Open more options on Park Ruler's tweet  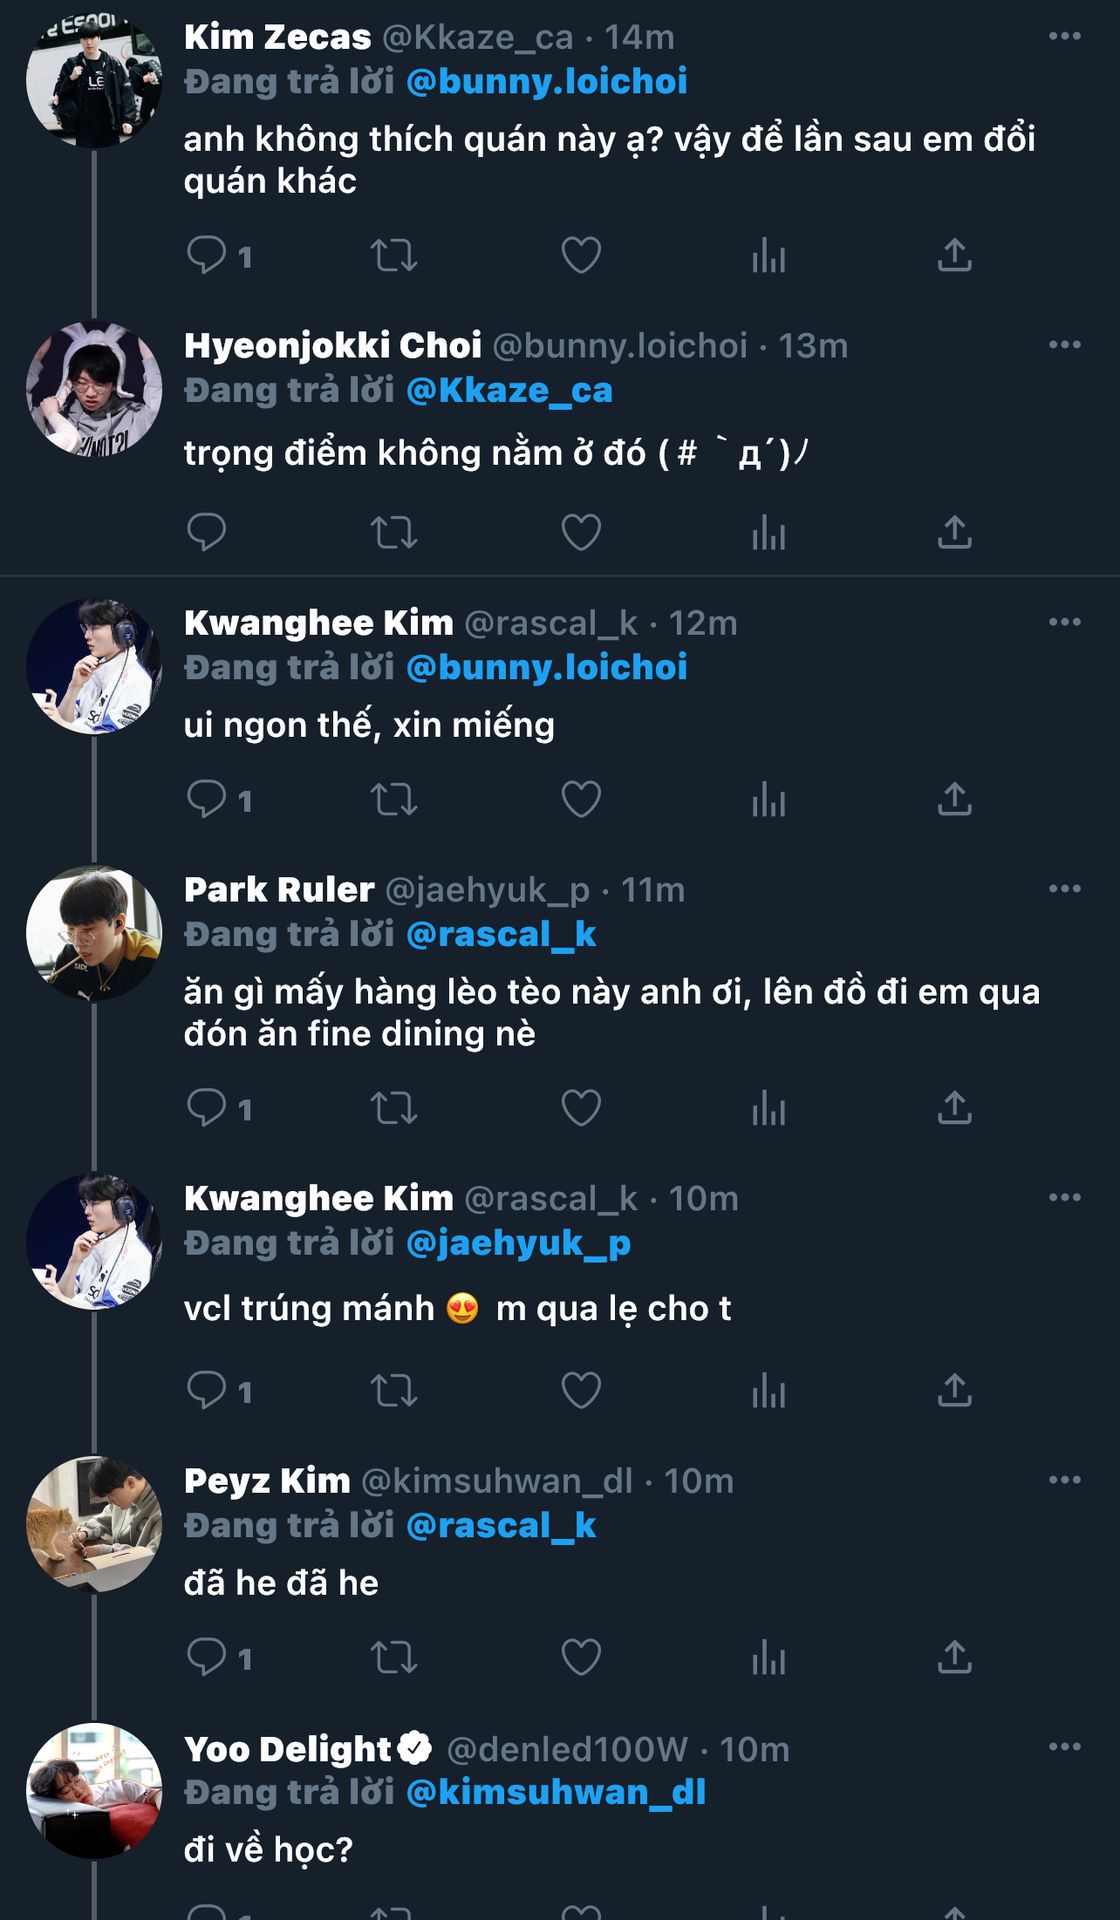[x=1064, y=889]
